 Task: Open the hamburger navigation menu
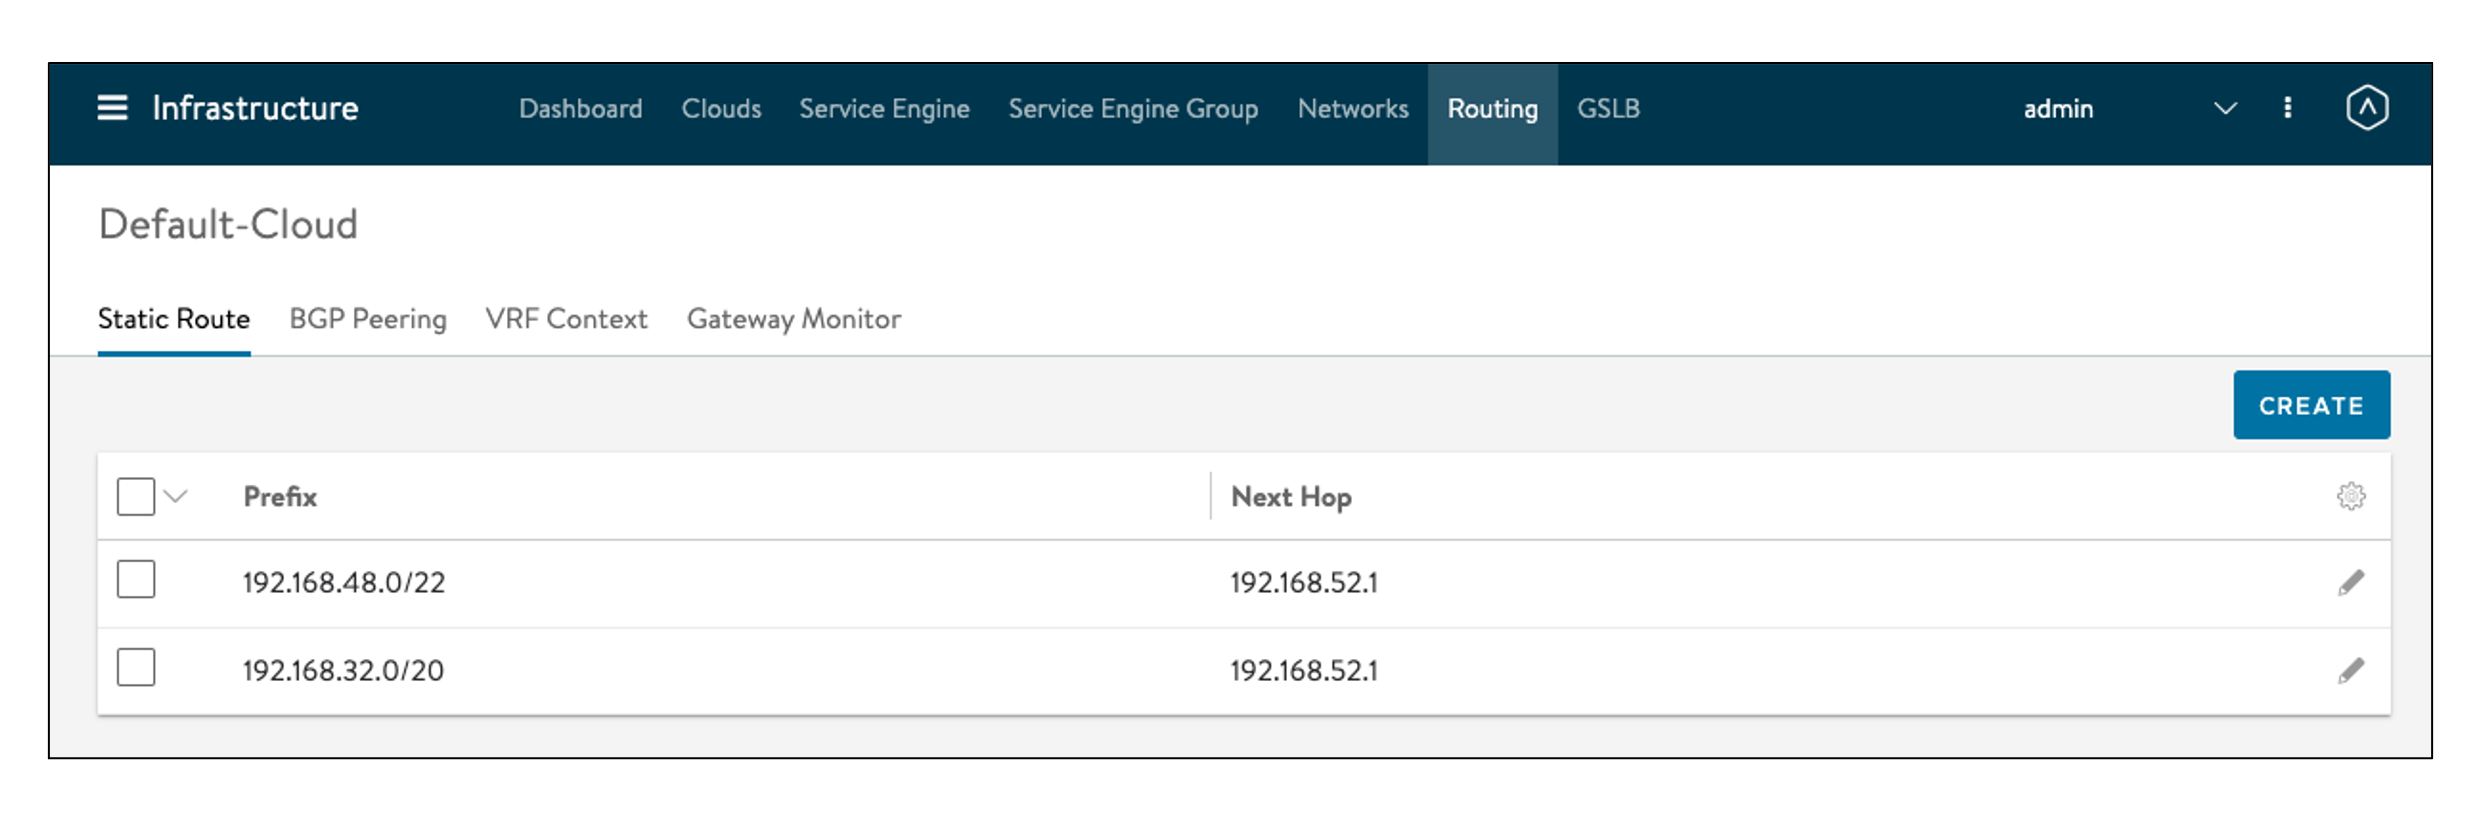pyautogui.click(x=112, y=108)
